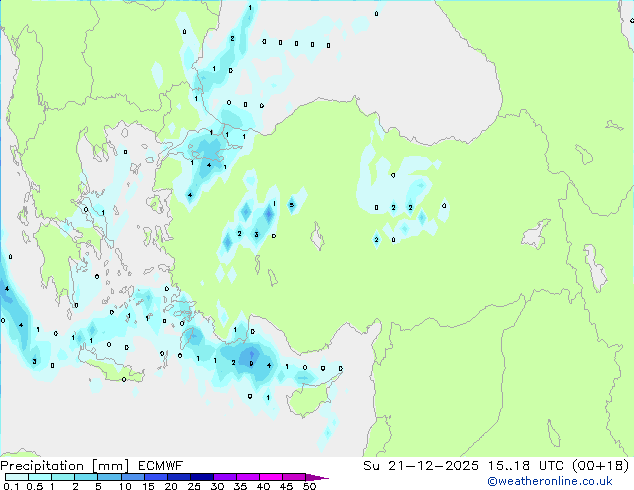This screenshot has height=490, width=634.
Task: Click the "(00+18)" forecast run label
Action: pyautogui.click(x=601, y=466)
